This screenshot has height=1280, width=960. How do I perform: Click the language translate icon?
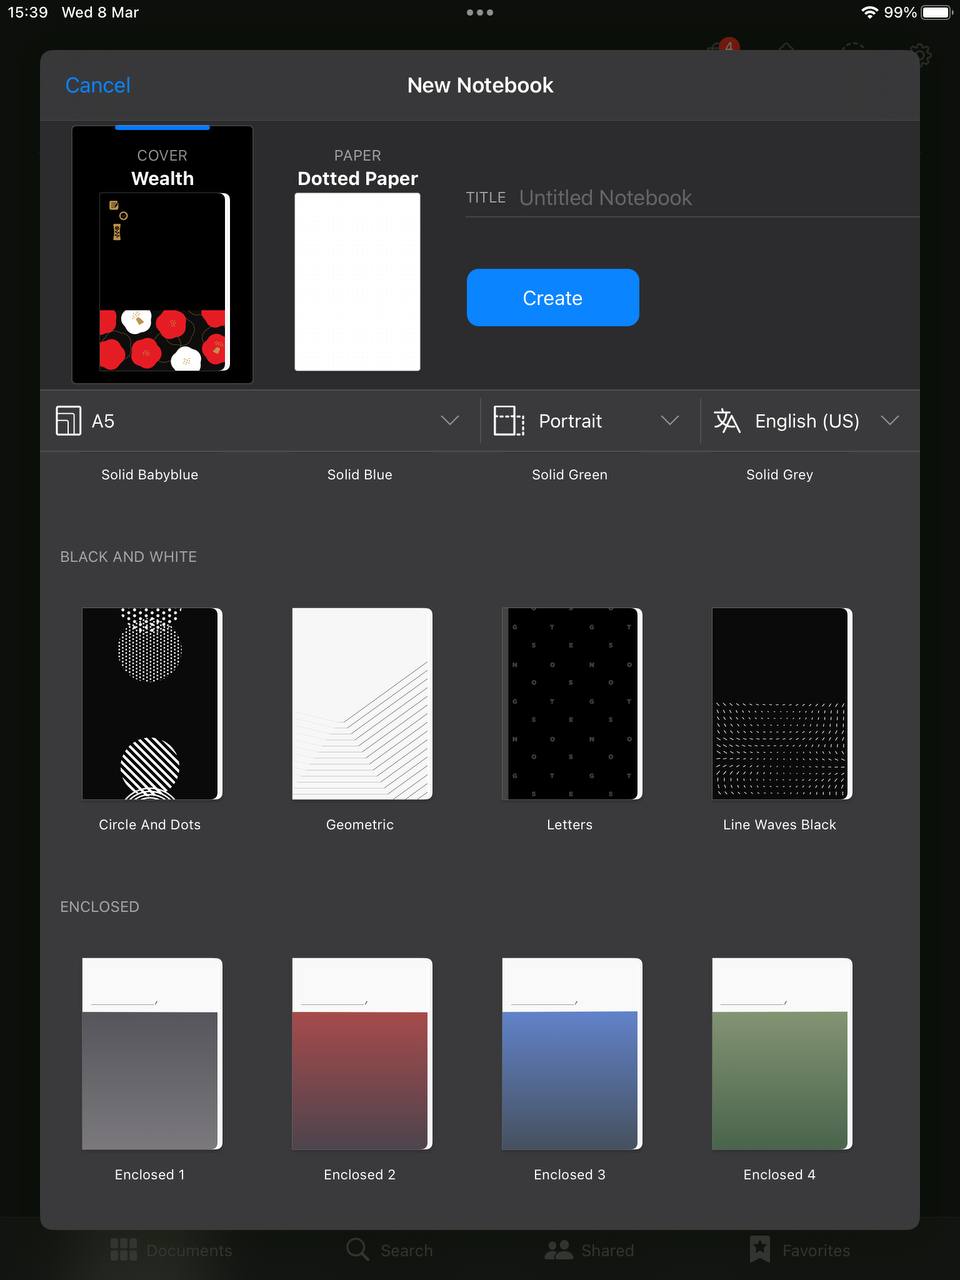pos(727,421)
